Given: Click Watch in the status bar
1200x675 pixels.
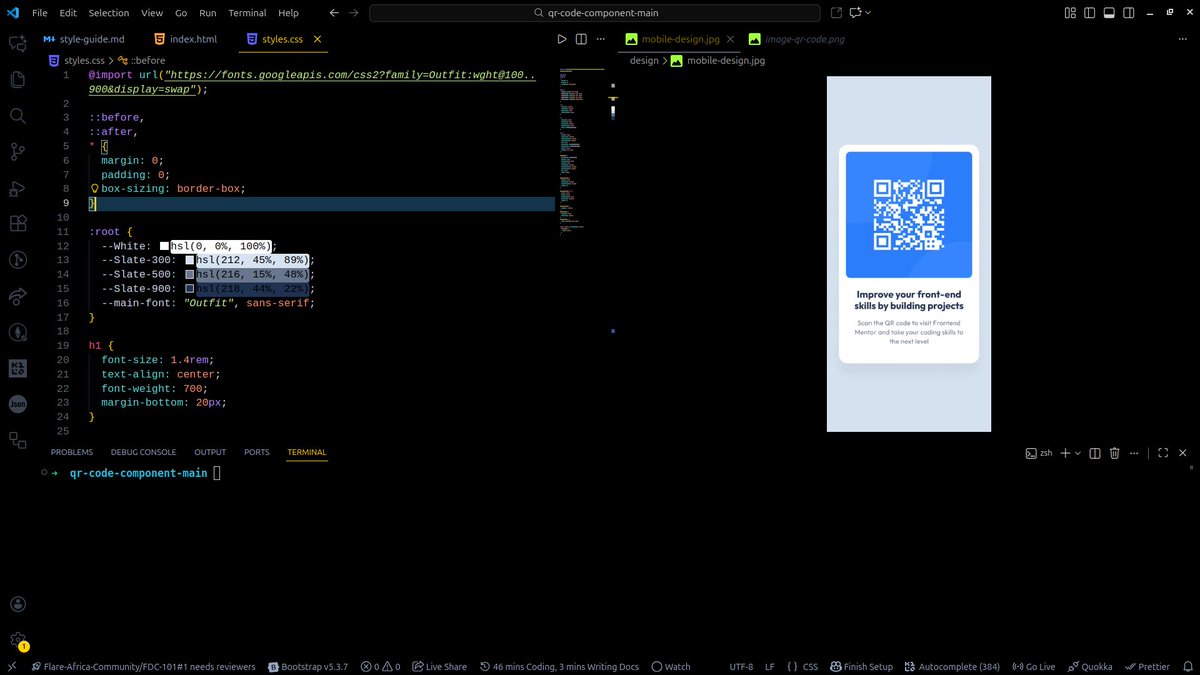Looking at the screenshot, I should click(670, 666).
